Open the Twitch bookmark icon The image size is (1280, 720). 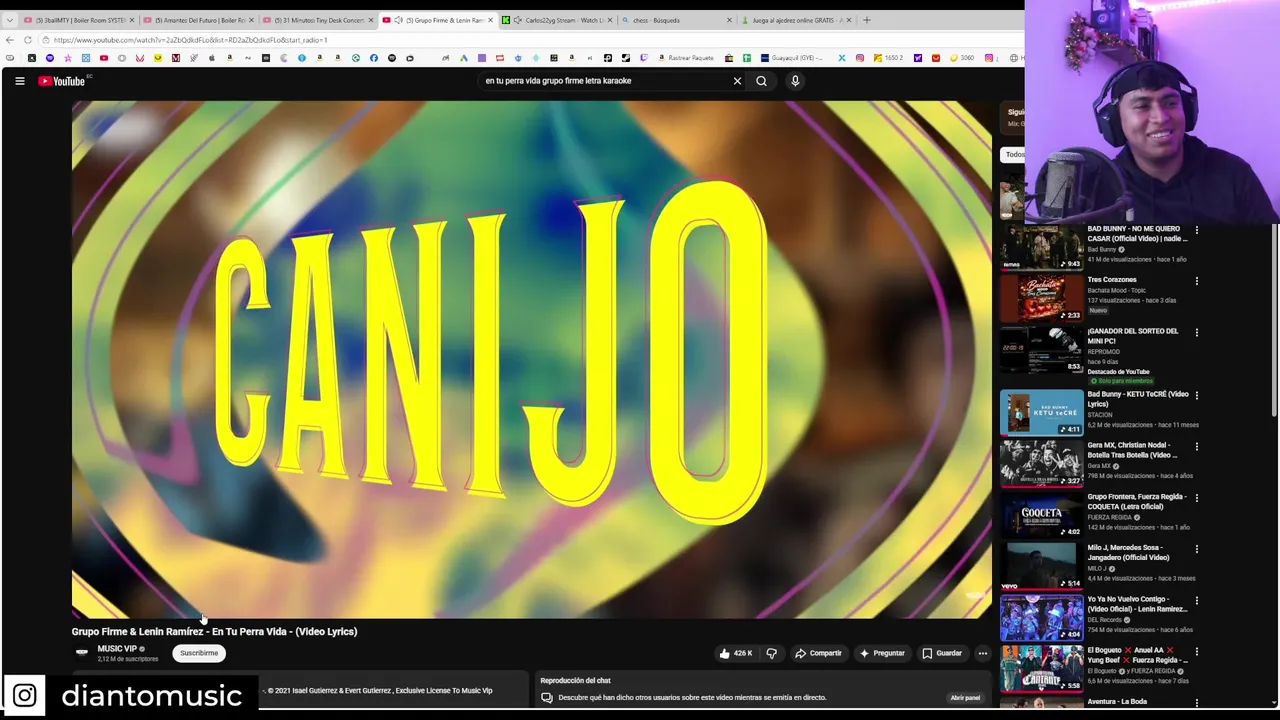click(645, 58)
